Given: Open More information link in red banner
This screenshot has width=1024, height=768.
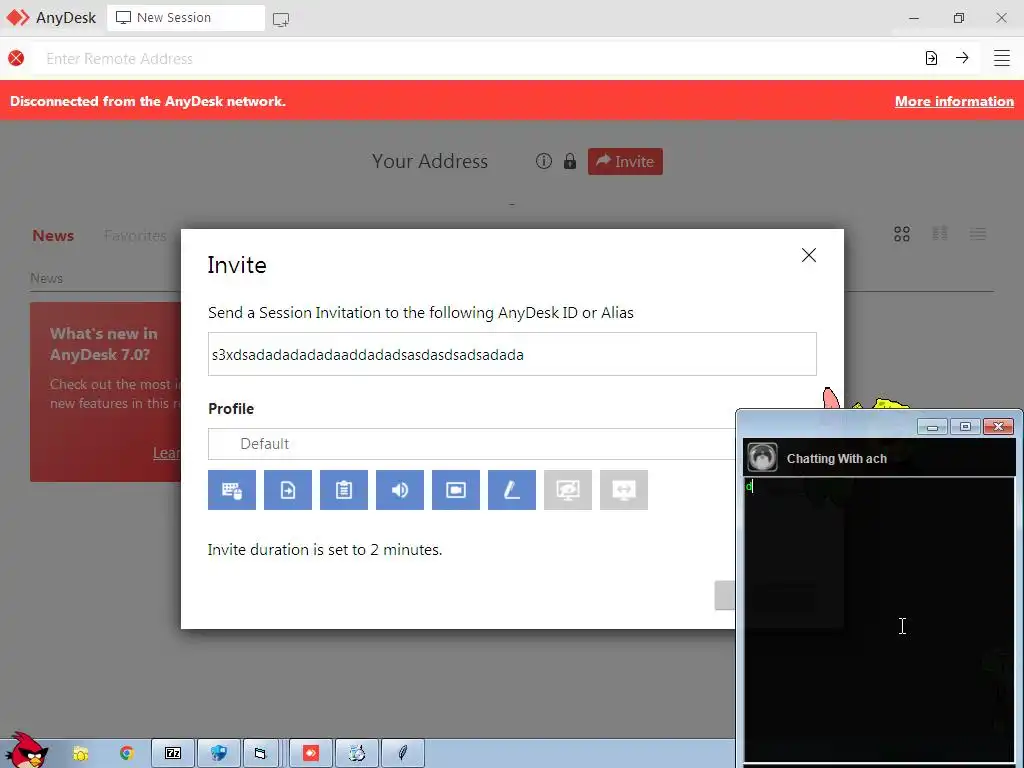Looking at the screenshot, I should click(954, 101).
